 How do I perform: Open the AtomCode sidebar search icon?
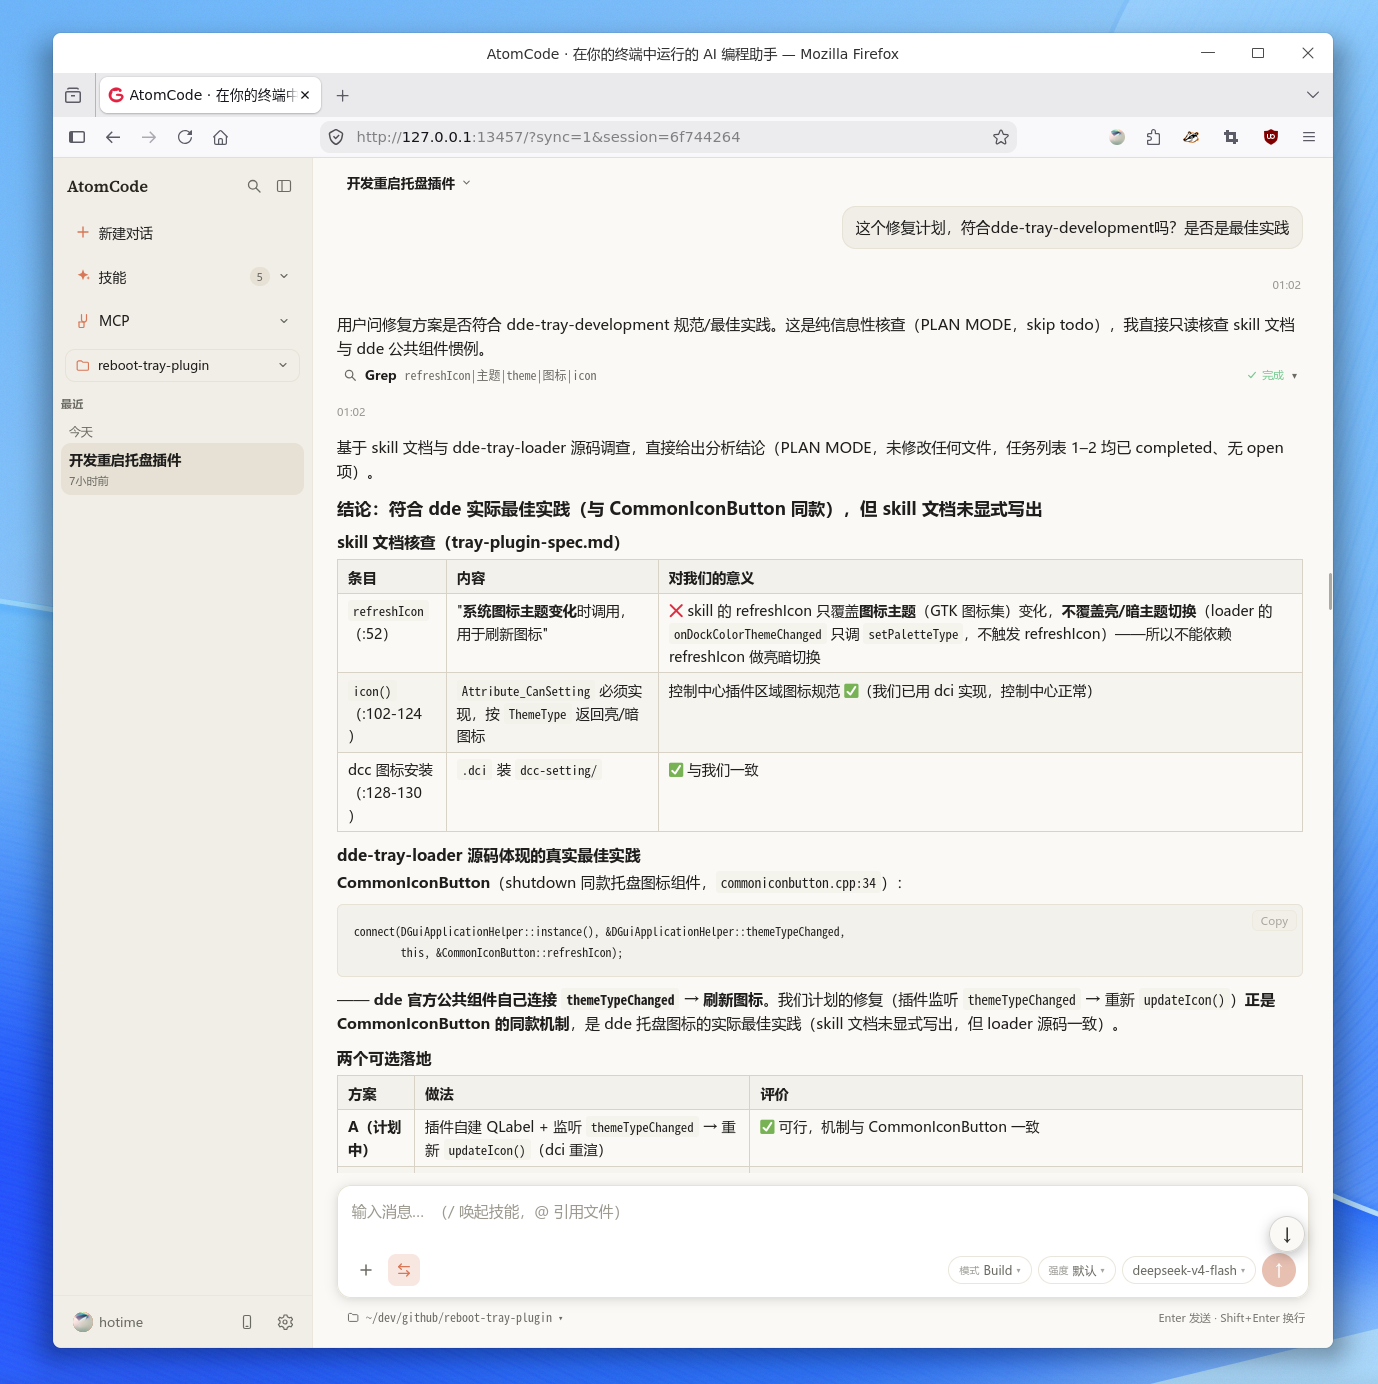(x=254, y=186)
